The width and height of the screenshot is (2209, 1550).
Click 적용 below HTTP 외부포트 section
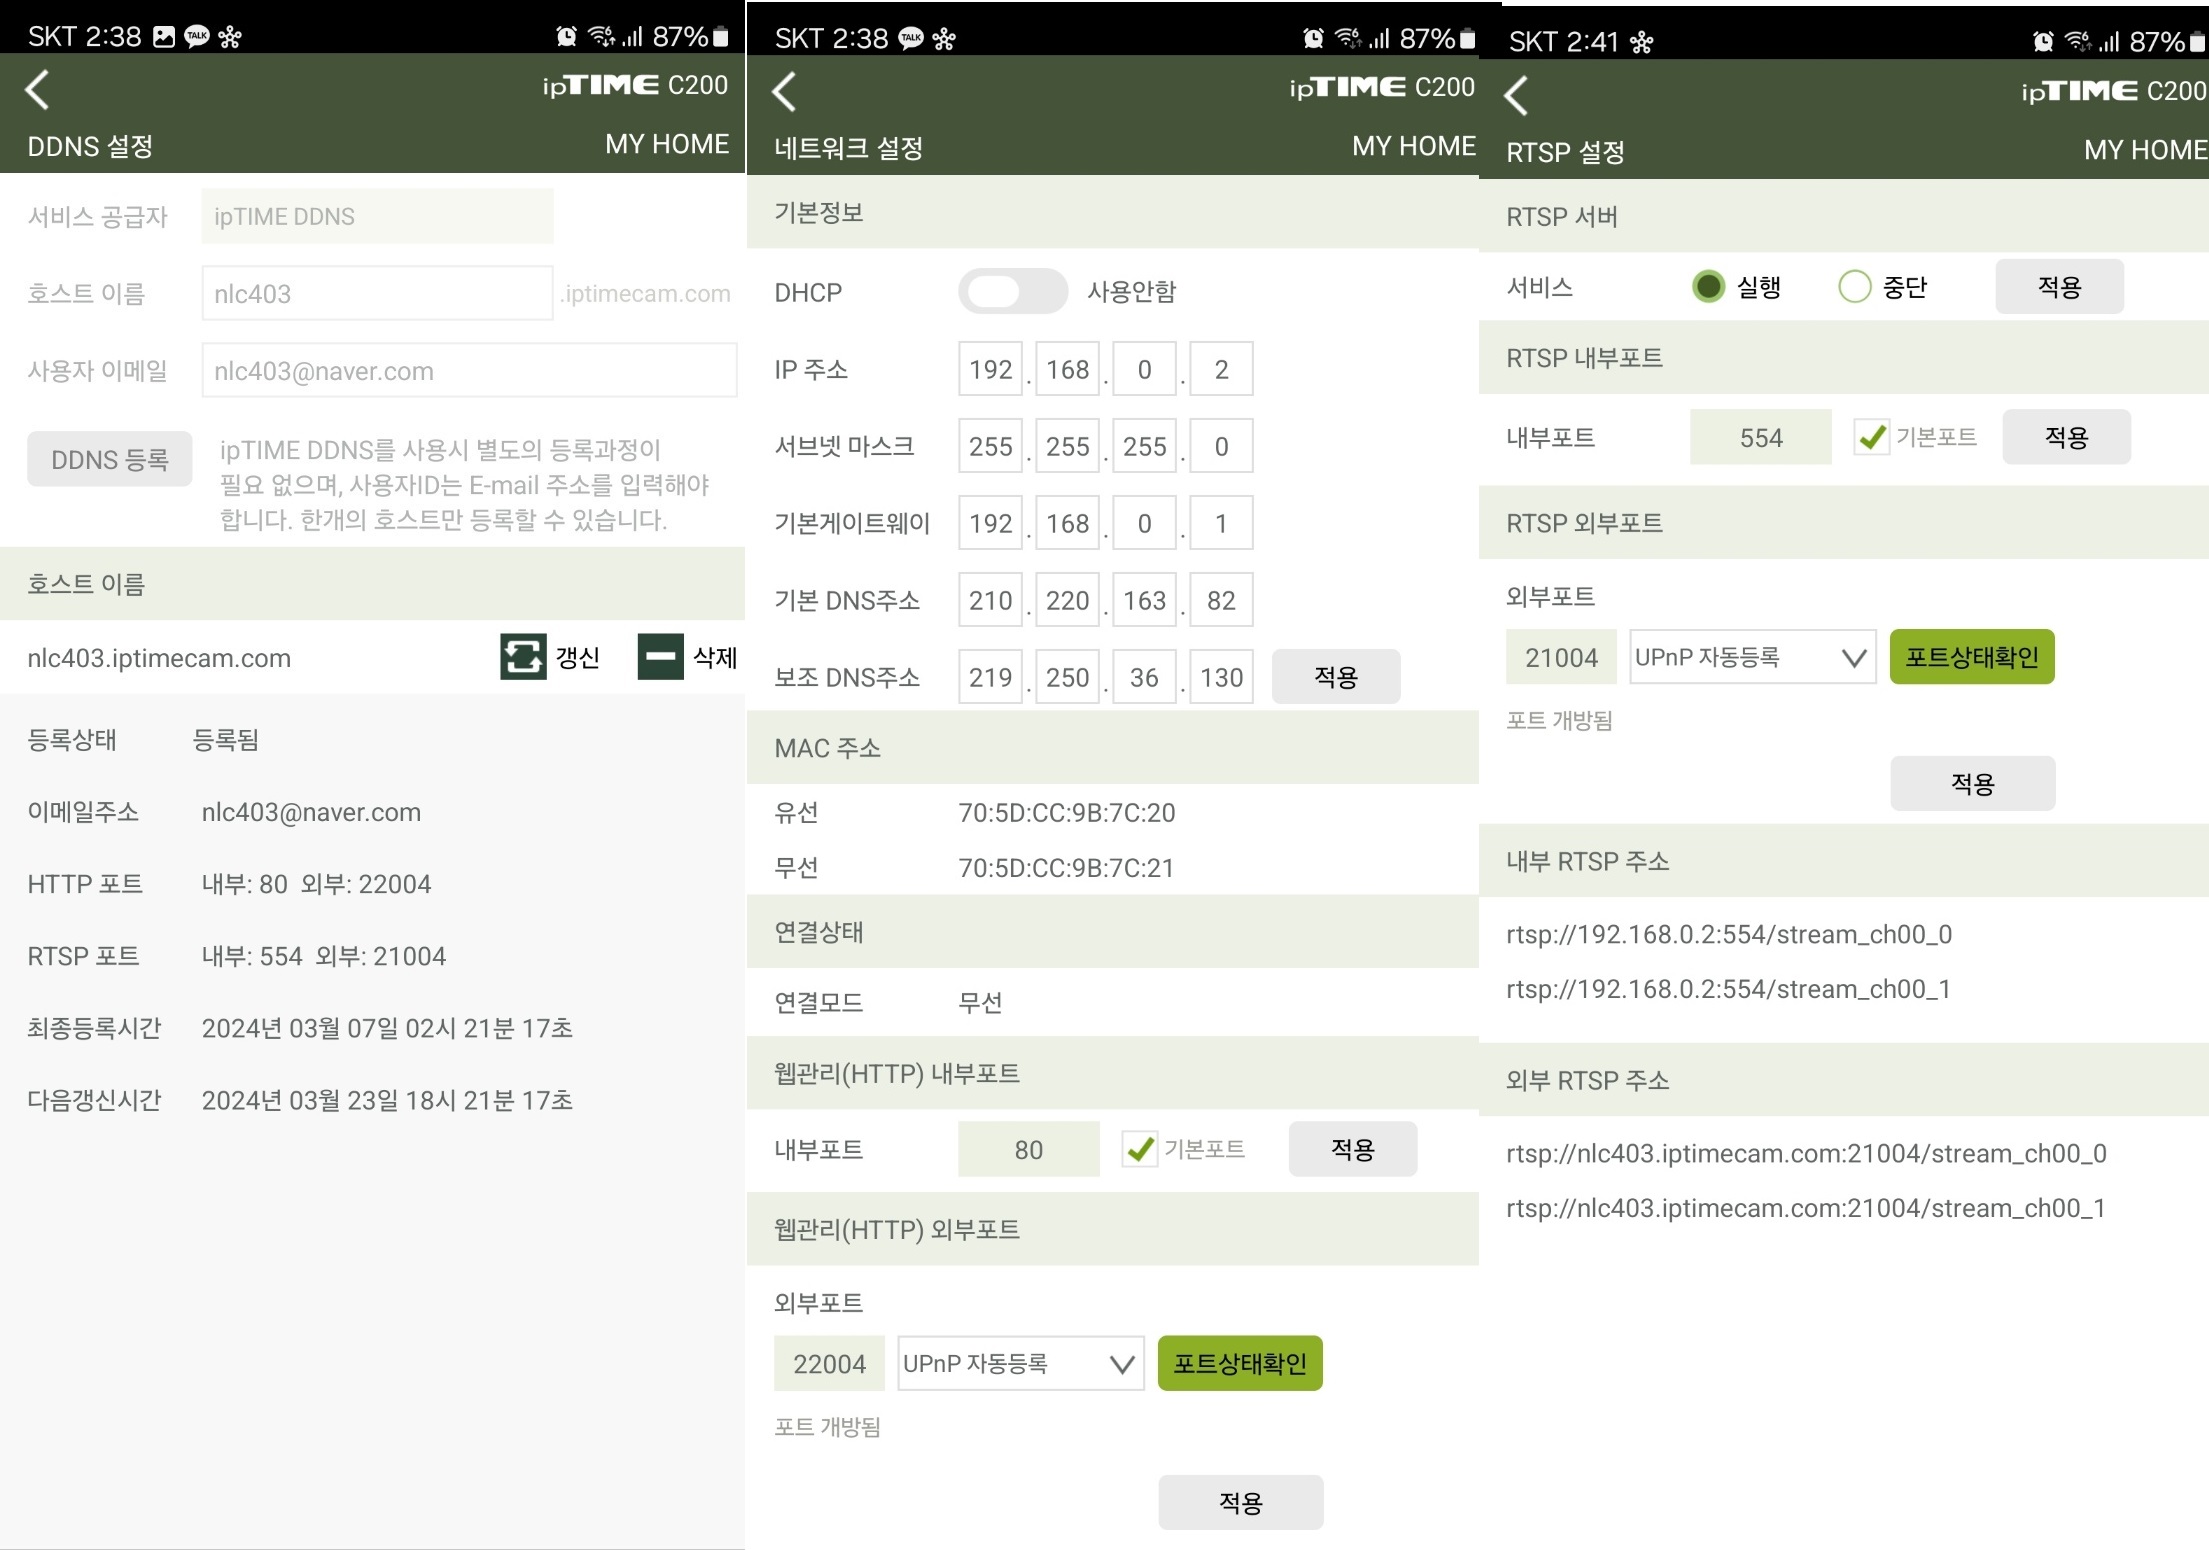[1241, 1502]
